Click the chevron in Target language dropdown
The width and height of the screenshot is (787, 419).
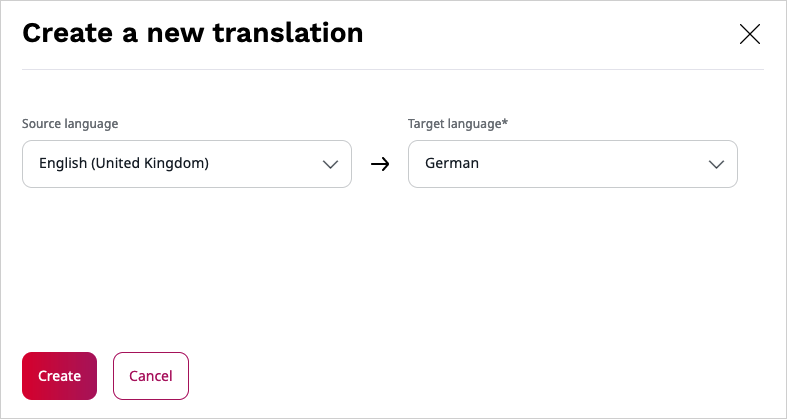click(x=716, y=164)
